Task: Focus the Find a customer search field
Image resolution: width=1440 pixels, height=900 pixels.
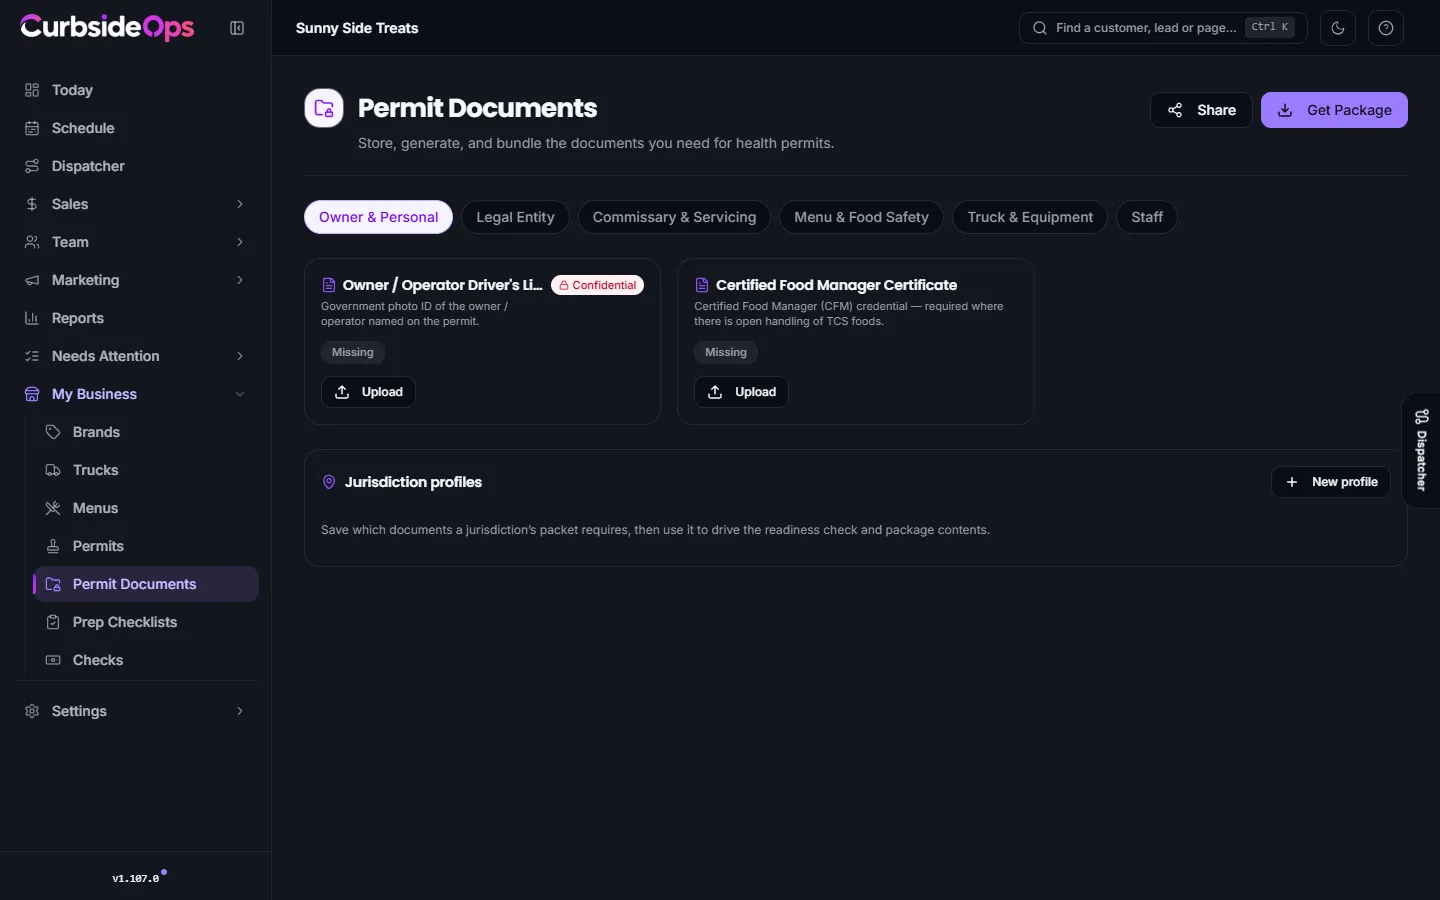Action: 1163,28
